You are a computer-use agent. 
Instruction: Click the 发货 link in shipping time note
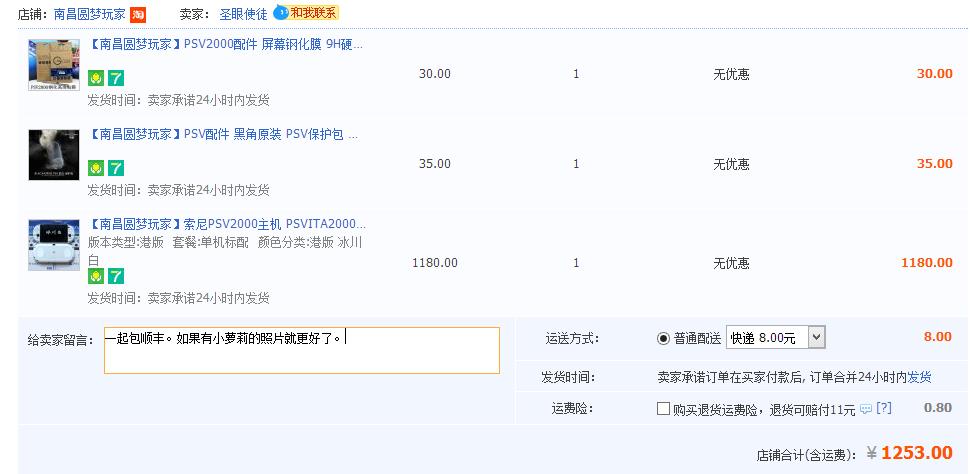(919, 377)
